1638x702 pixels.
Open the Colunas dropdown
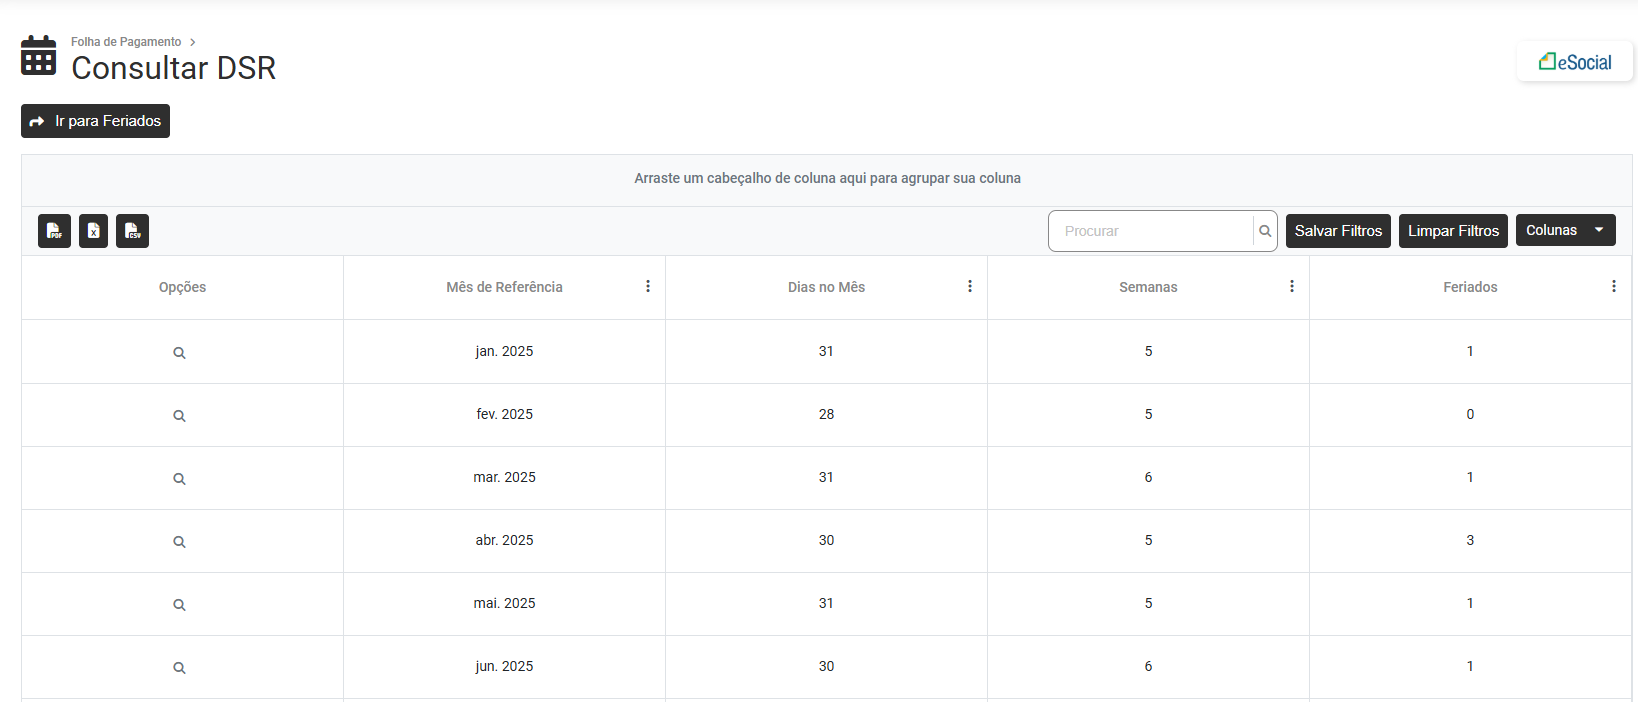(1565, 230)
